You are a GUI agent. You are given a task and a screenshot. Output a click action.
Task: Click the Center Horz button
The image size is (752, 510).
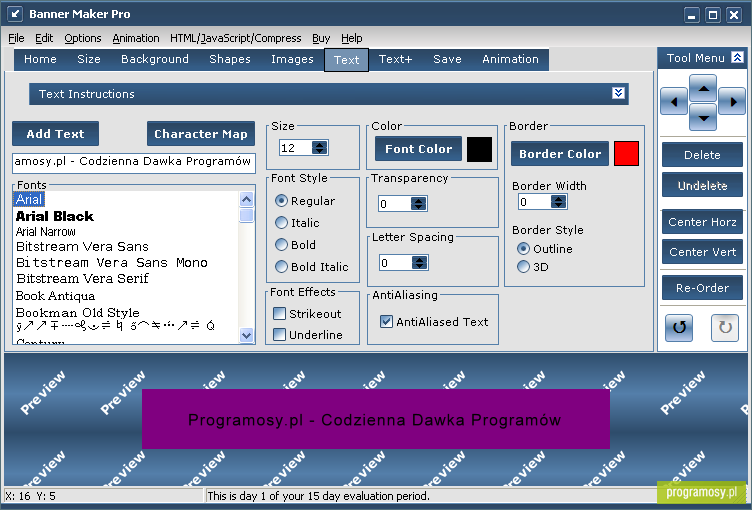tap(702, 222)
